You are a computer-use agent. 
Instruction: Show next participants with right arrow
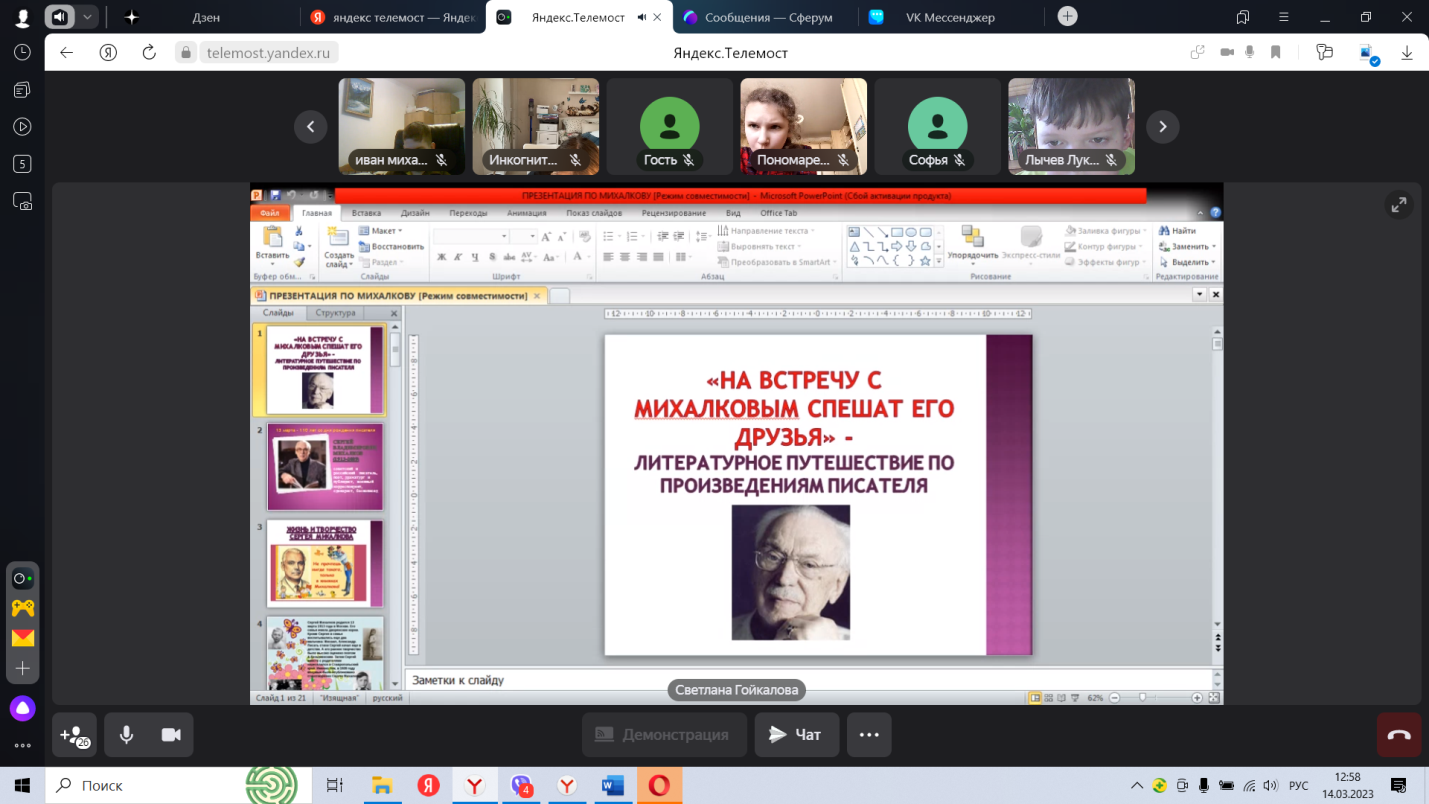tap(1162, 127)
